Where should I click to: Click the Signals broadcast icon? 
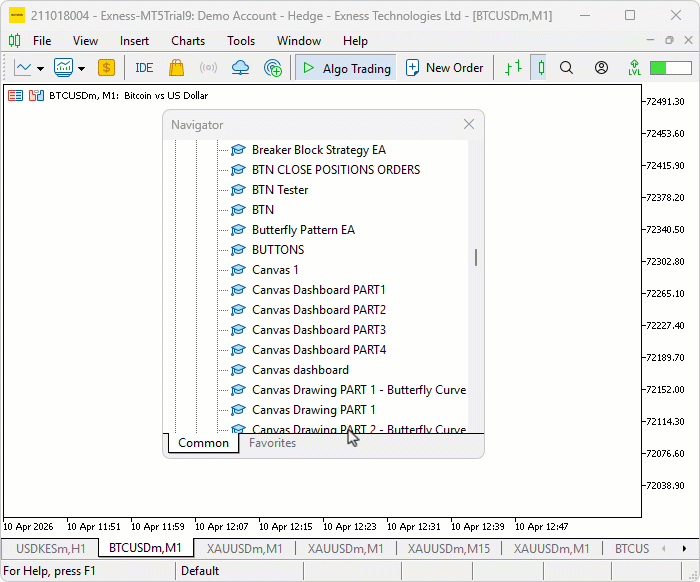pos(208,68)
